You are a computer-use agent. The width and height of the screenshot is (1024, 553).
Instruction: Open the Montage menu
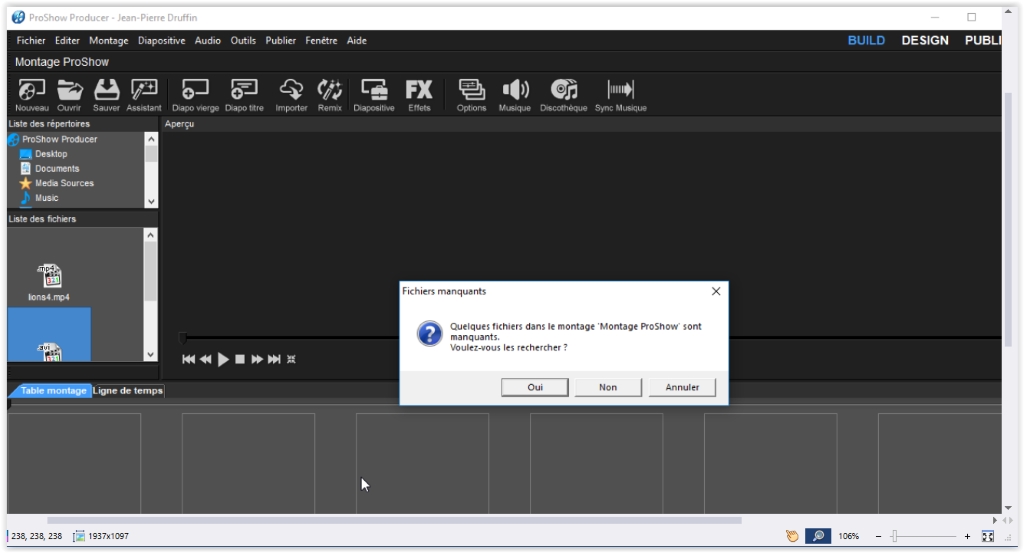pos(108,40)
